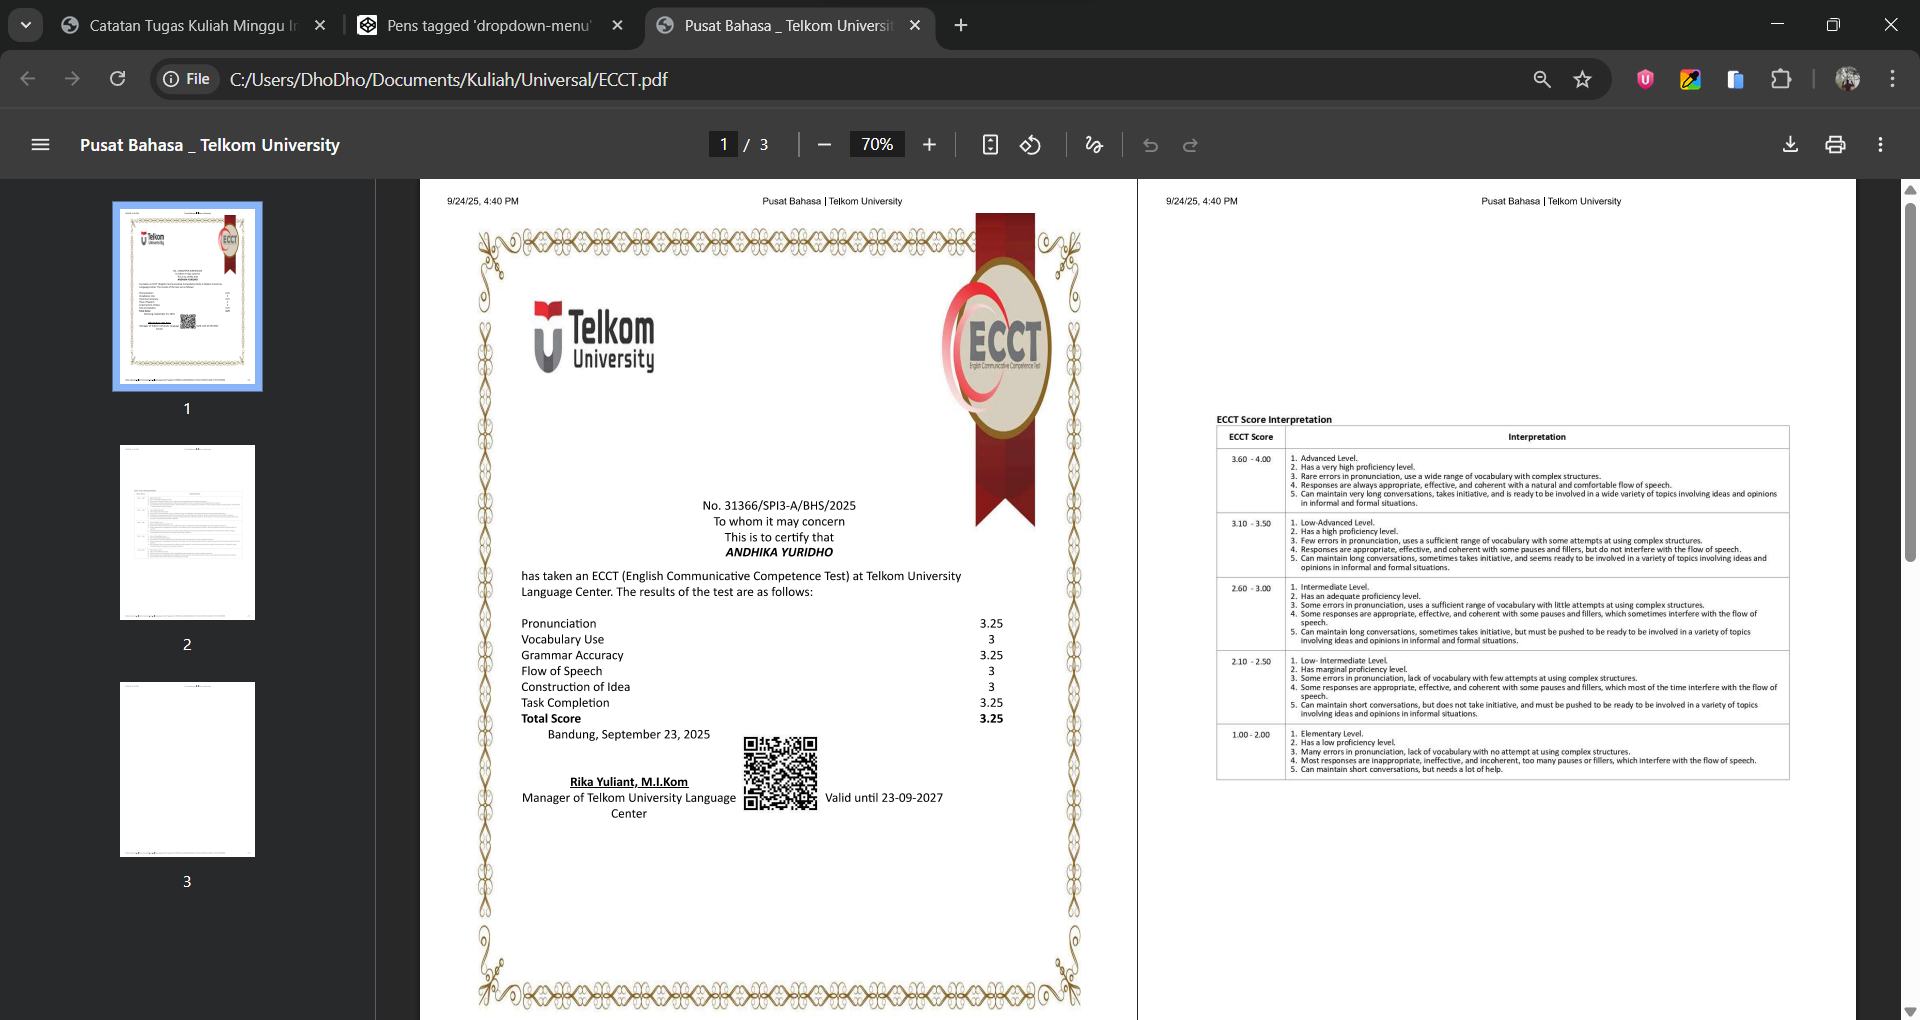Image resolution: width=1920 pixels, height=1020 pixels.
Task: Select the draw annotation tool
Action: (x=1094, y=145)
